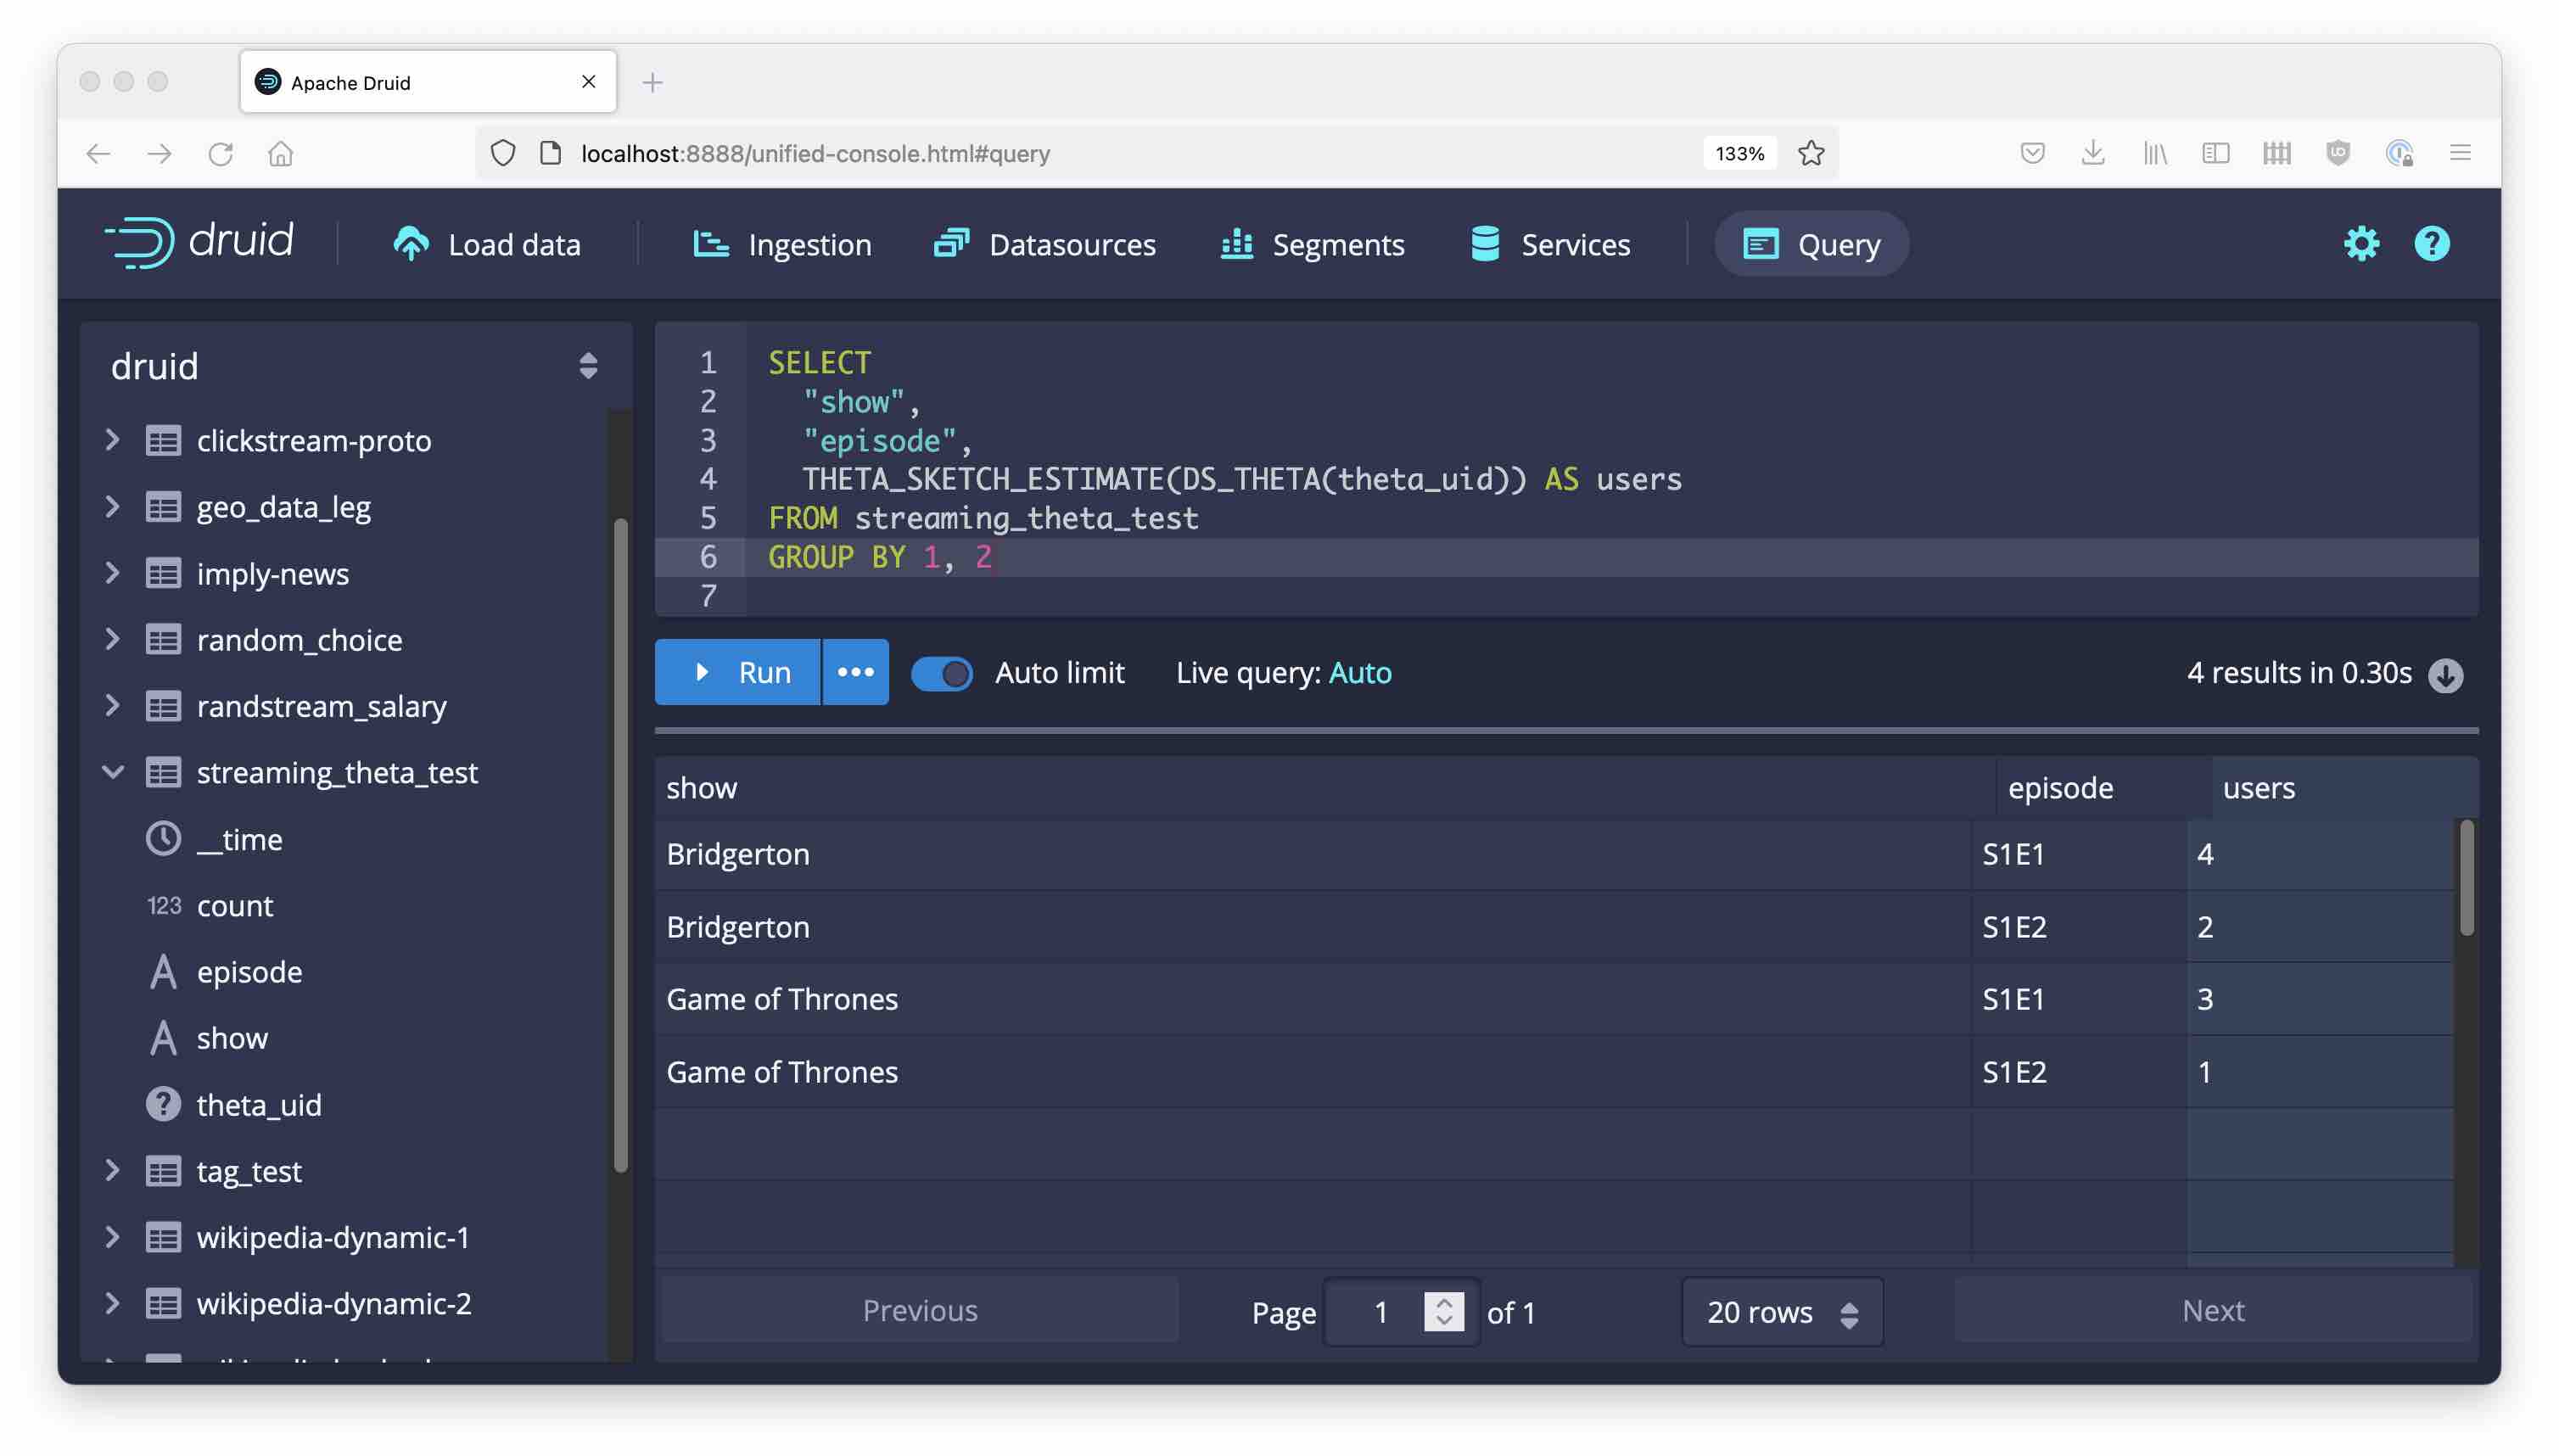Screen dimensions: 2559x1456
Task: Open the help question mark menu
Action: [2431, 244]
